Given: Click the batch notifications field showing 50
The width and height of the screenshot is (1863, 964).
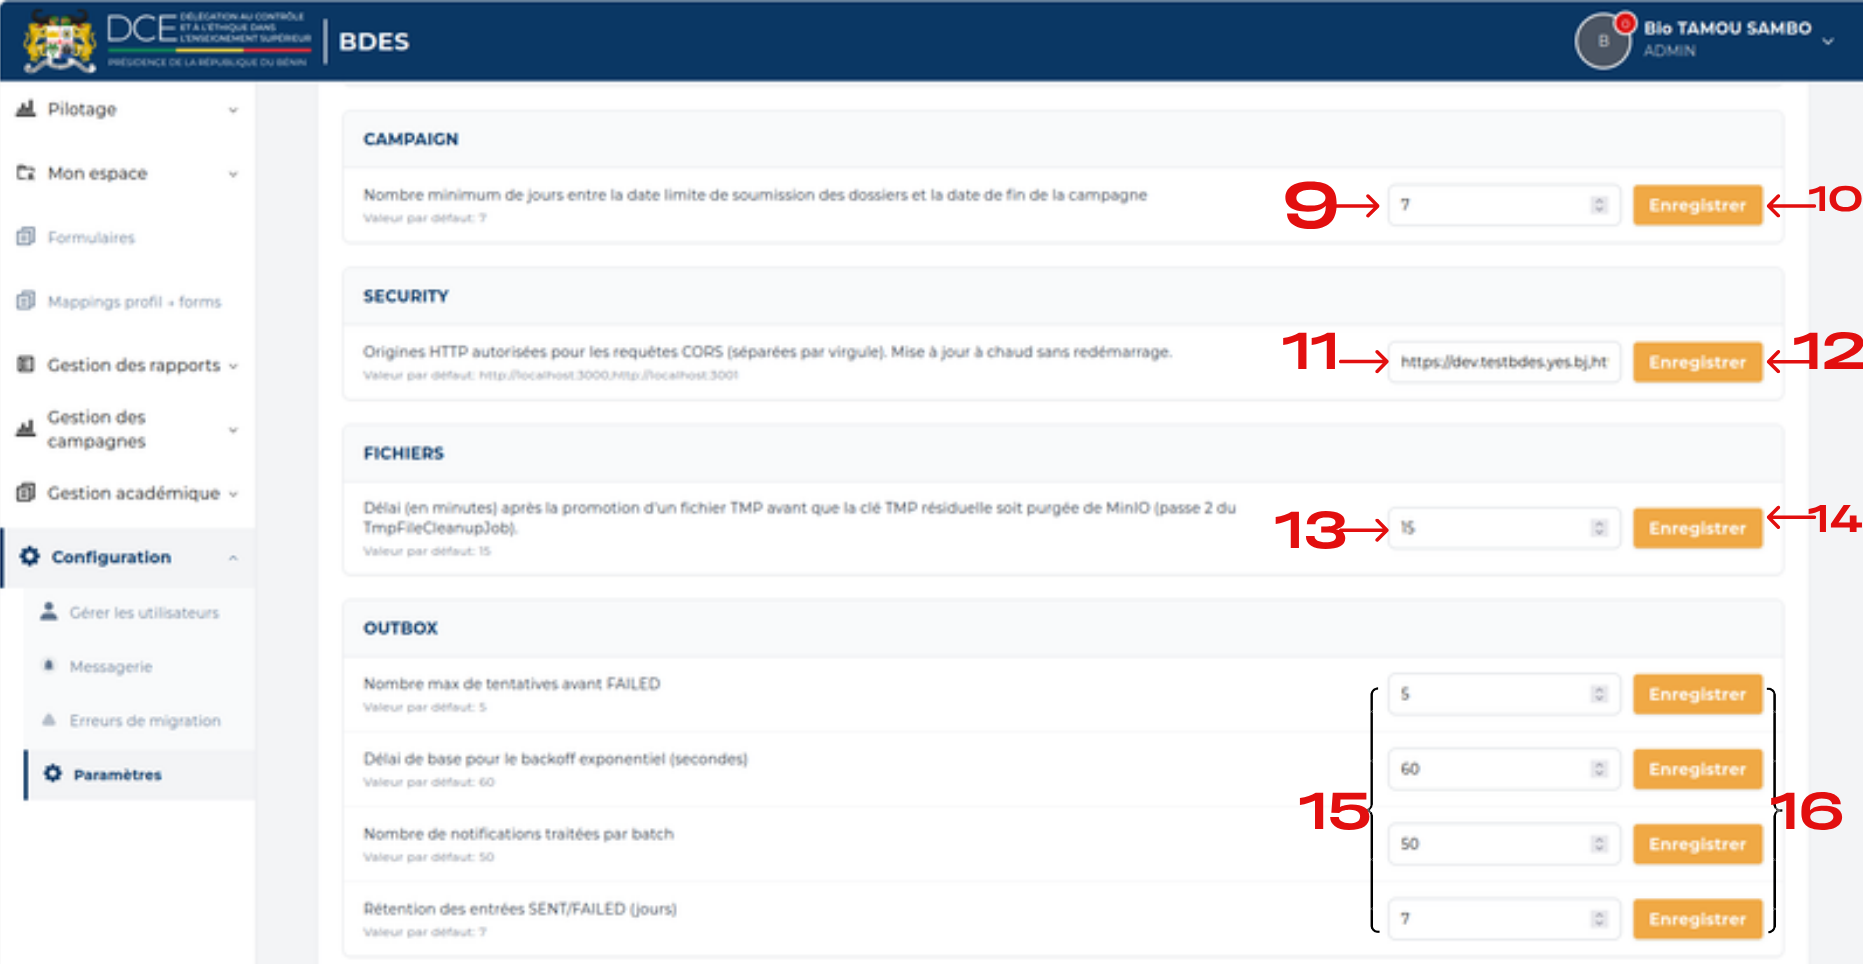Looking at the screenshot, I should pyautogui.click(x=1503, y=844).
